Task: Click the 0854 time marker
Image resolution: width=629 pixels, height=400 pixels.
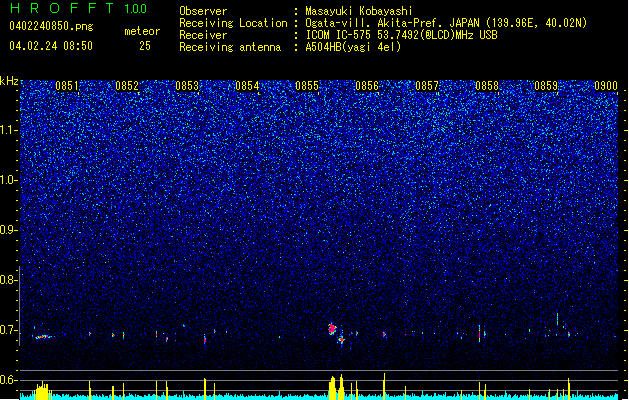Action: [247, 86]
